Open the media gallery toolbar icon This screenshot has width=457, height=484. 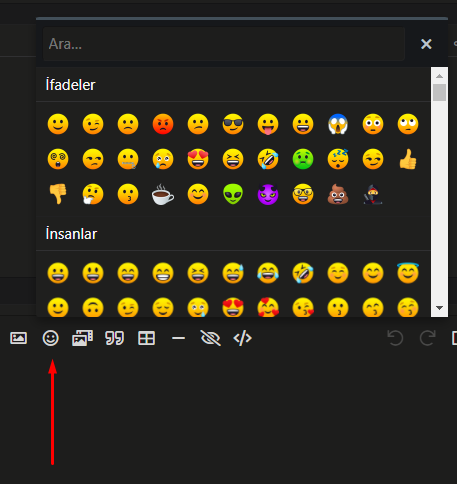(x=83, y=338)
